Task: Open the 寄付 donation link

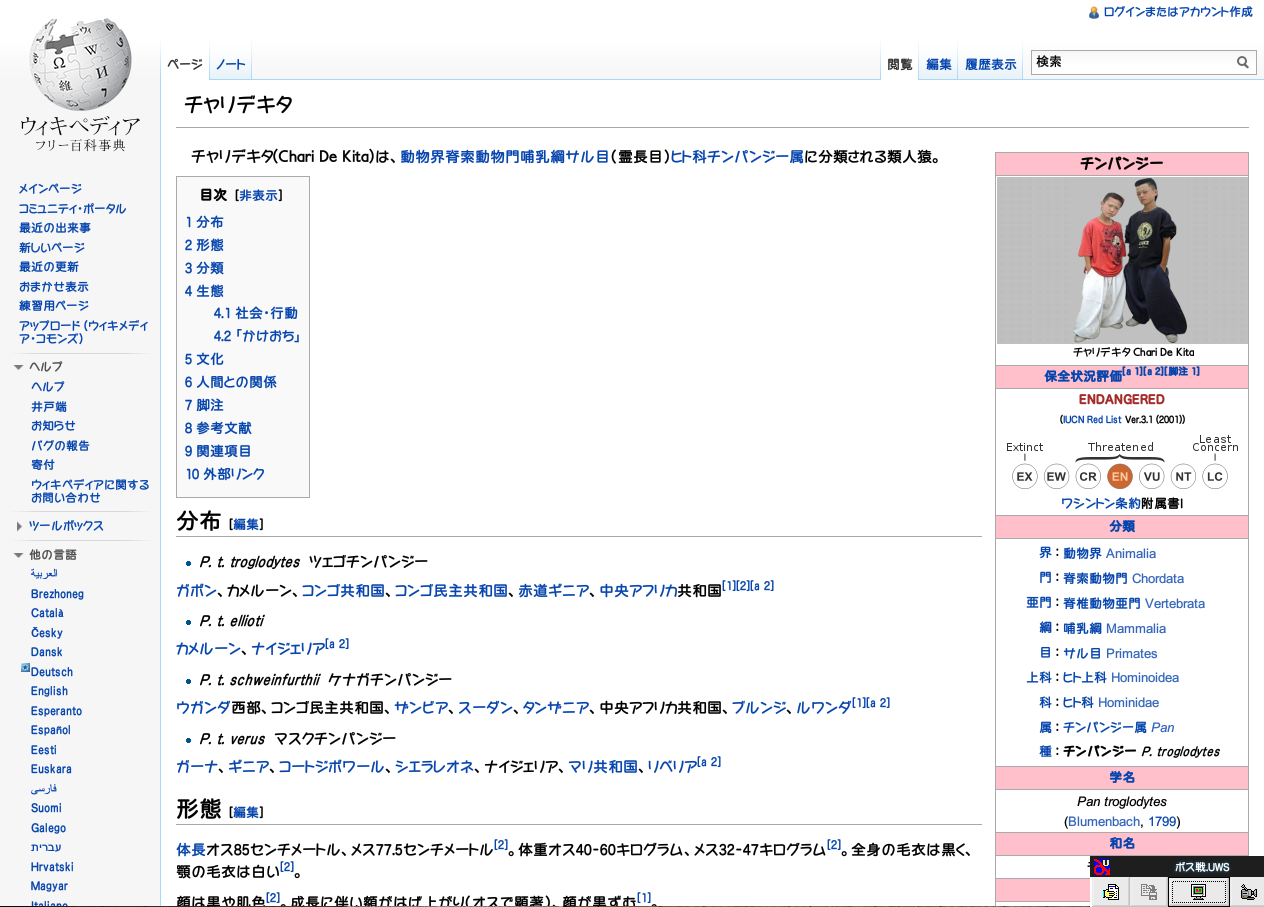Action: (43, 465)
